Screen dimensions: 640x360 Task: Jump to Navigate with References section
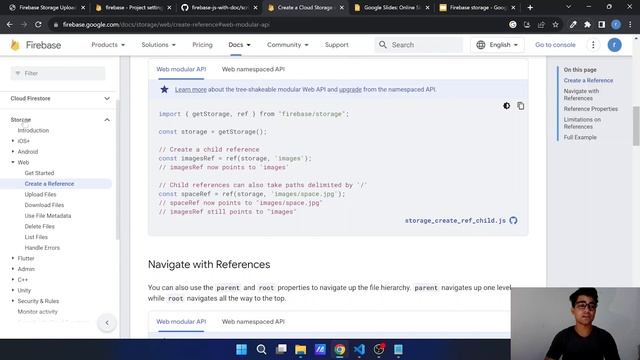click(581, 95)
